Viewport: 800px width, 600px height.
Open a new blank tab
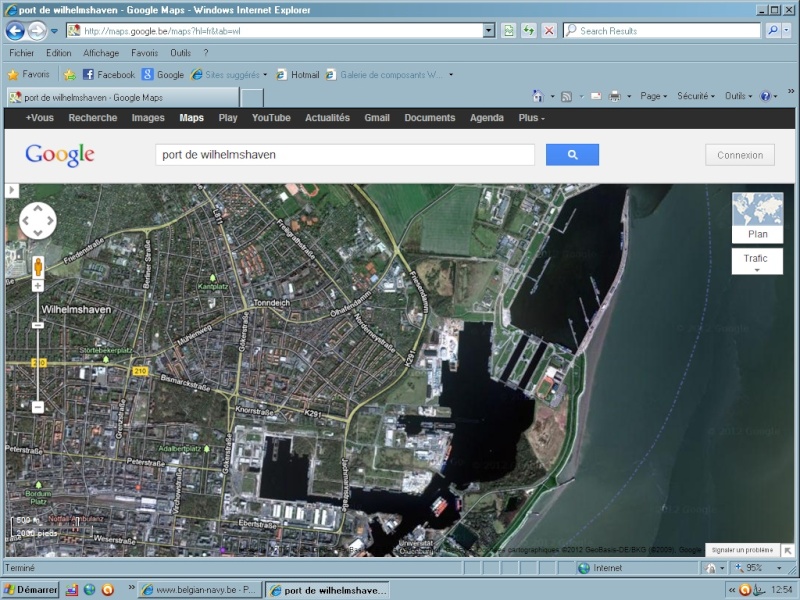[252, 97]
